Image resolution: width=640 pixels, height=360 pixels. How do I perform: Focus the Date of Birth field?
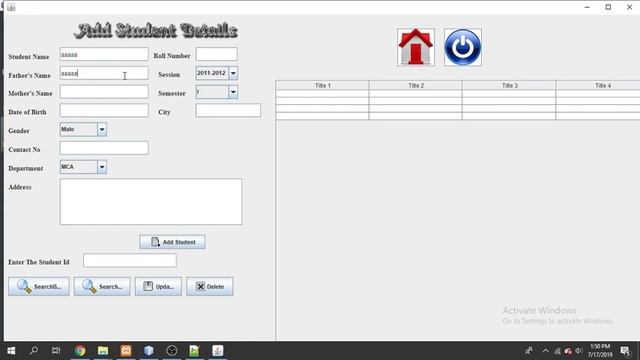click(x=104, y=111)
